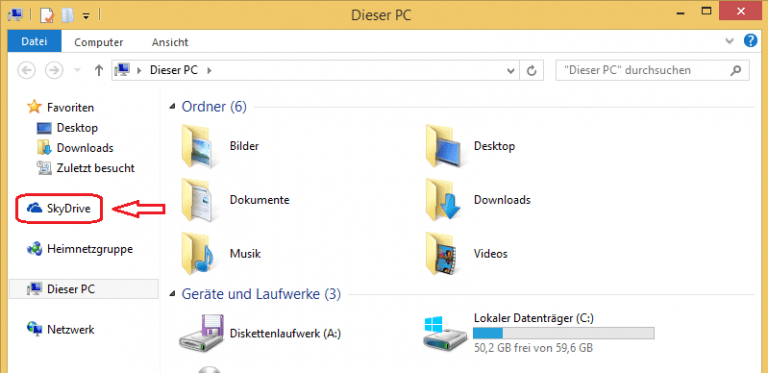Open the customize quick access toolbar dropdown
The image size is (768, 373).
pyautogui.click(x=86, y=16)
